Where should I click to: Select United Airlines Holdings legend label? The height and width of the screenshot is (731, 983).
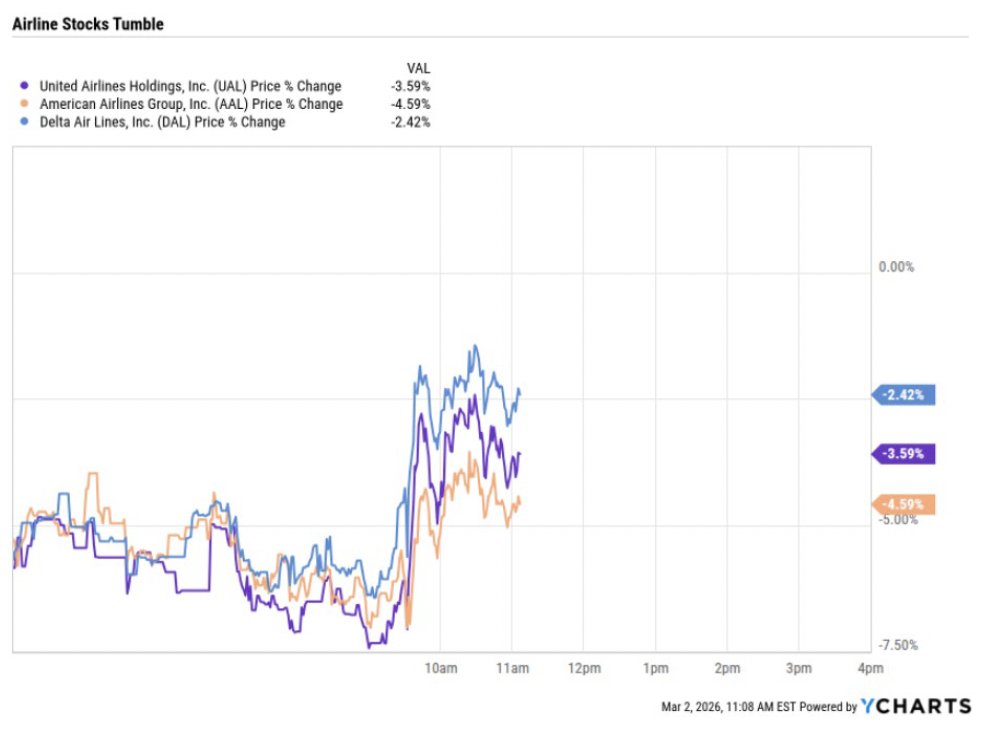190,86
